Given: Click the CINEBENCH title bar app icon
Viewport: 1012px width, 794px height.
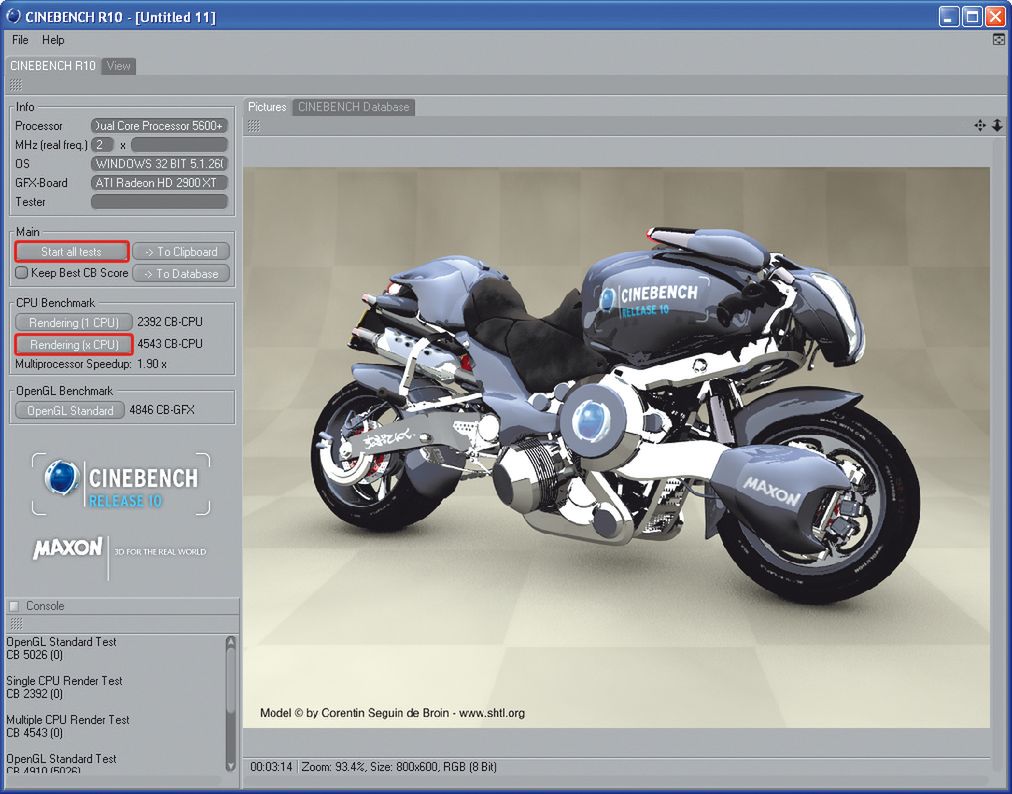Looking at the screenshot, I should (x=14, y=16).
